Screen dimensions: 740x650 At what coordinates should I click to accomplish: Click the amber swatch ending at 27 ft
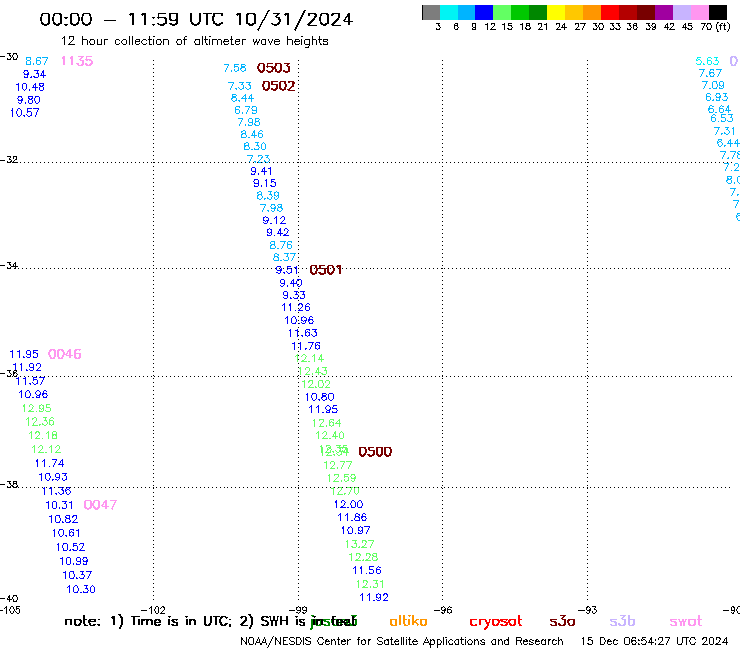pos(574,12)
